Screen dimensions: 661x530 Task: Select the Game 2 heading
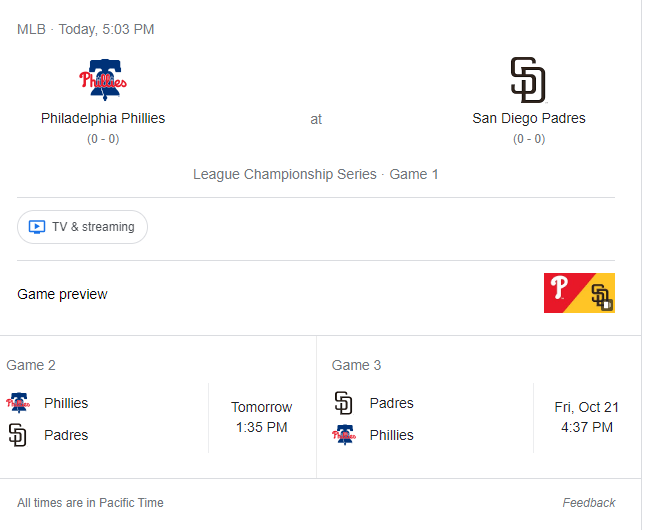coord(31,365)
